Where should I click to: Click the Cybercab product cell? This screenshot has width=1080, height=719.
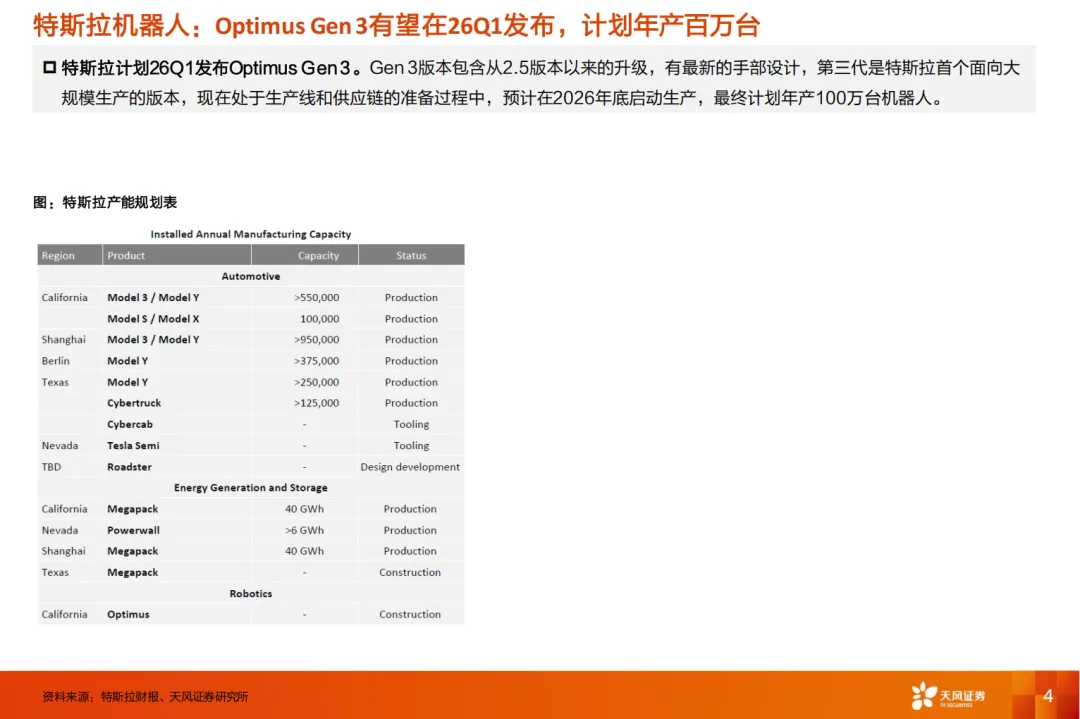pos(129,424)
